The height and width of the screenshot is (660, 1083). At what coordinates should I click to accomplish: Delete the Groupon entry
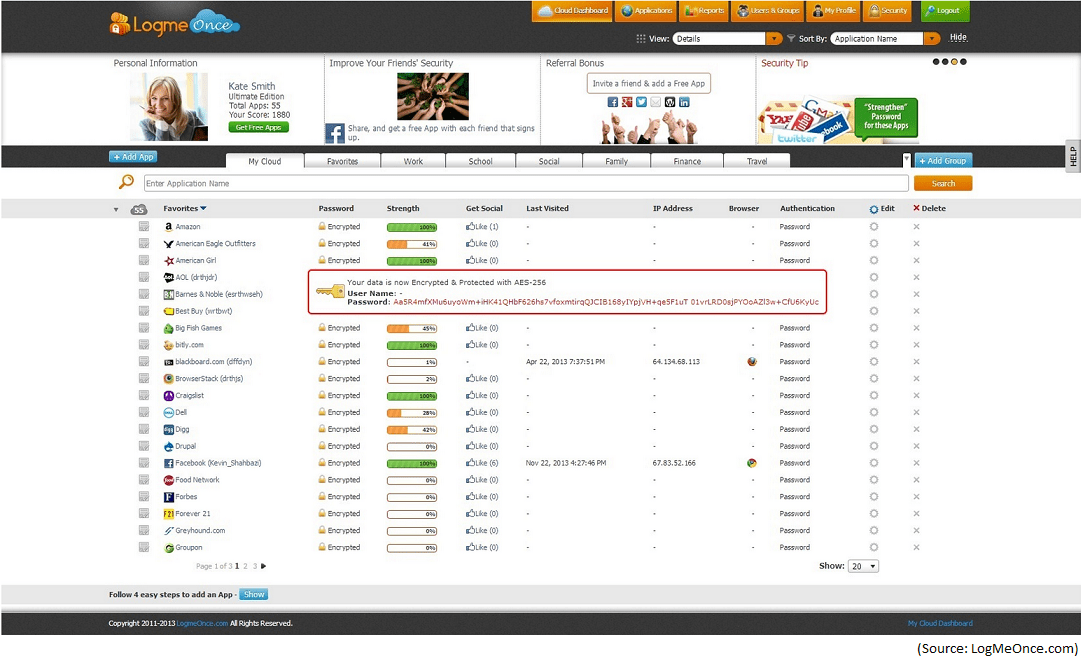[x=917, y=547]
